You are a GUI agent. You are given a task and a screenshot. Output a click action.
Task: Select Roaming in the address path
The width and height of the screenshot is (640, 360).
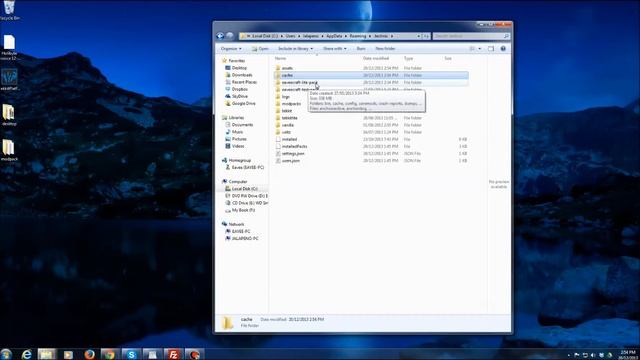[358, 36]
